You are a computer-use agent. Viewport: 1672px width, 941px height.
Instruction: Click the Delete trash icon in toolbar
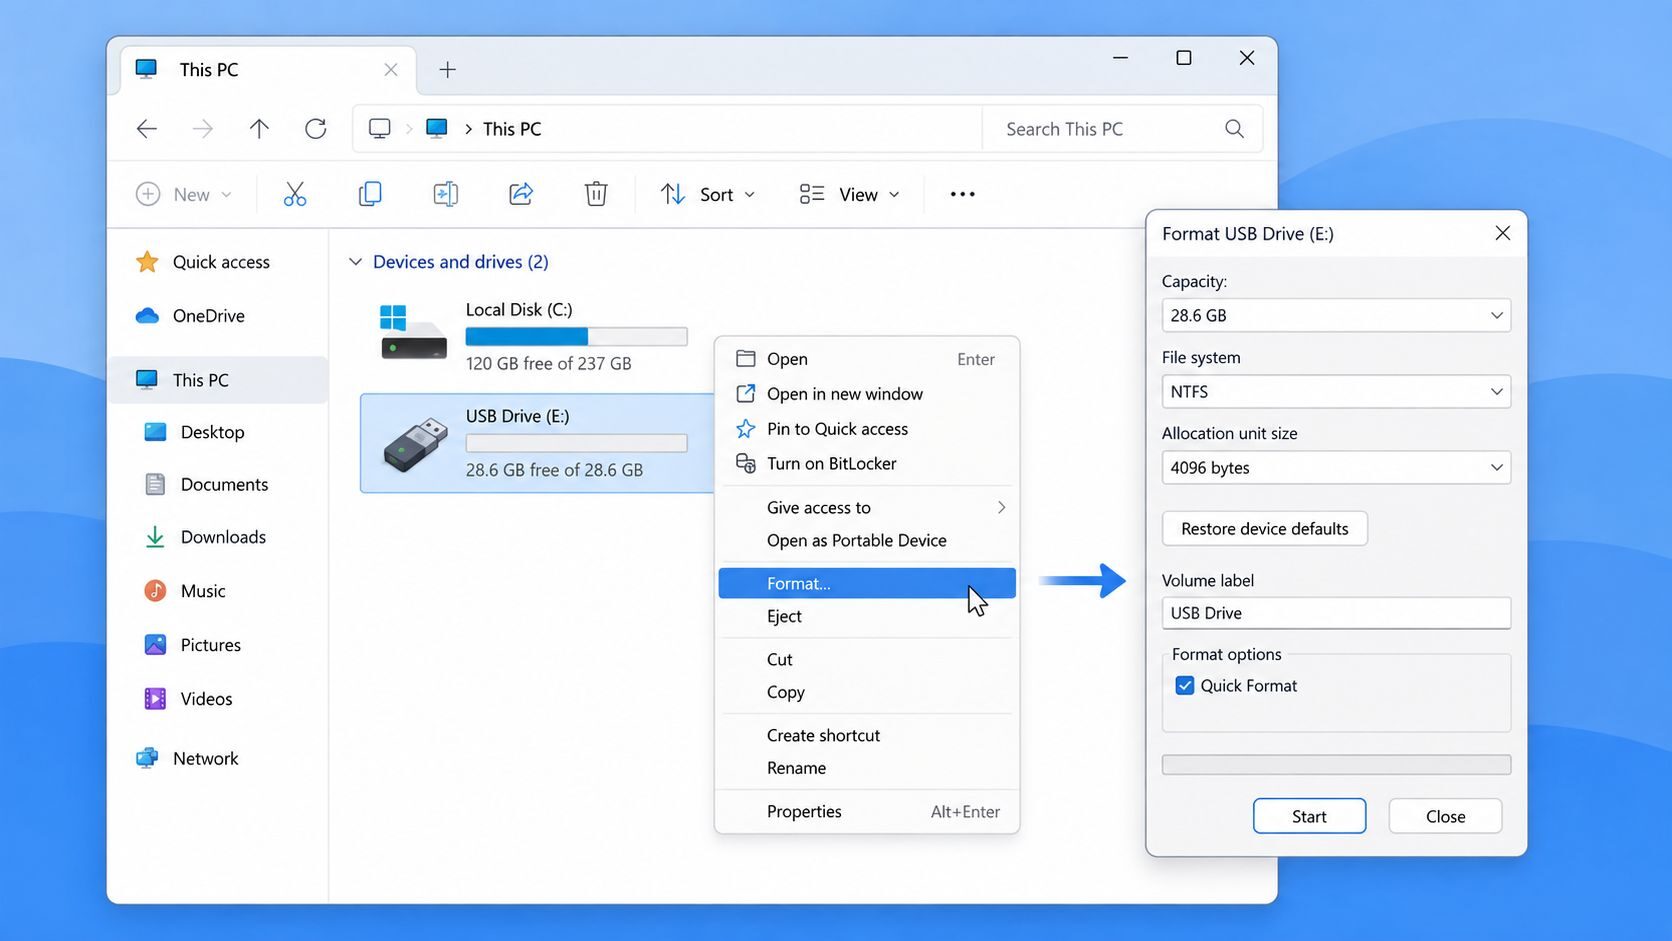[596, 194]
